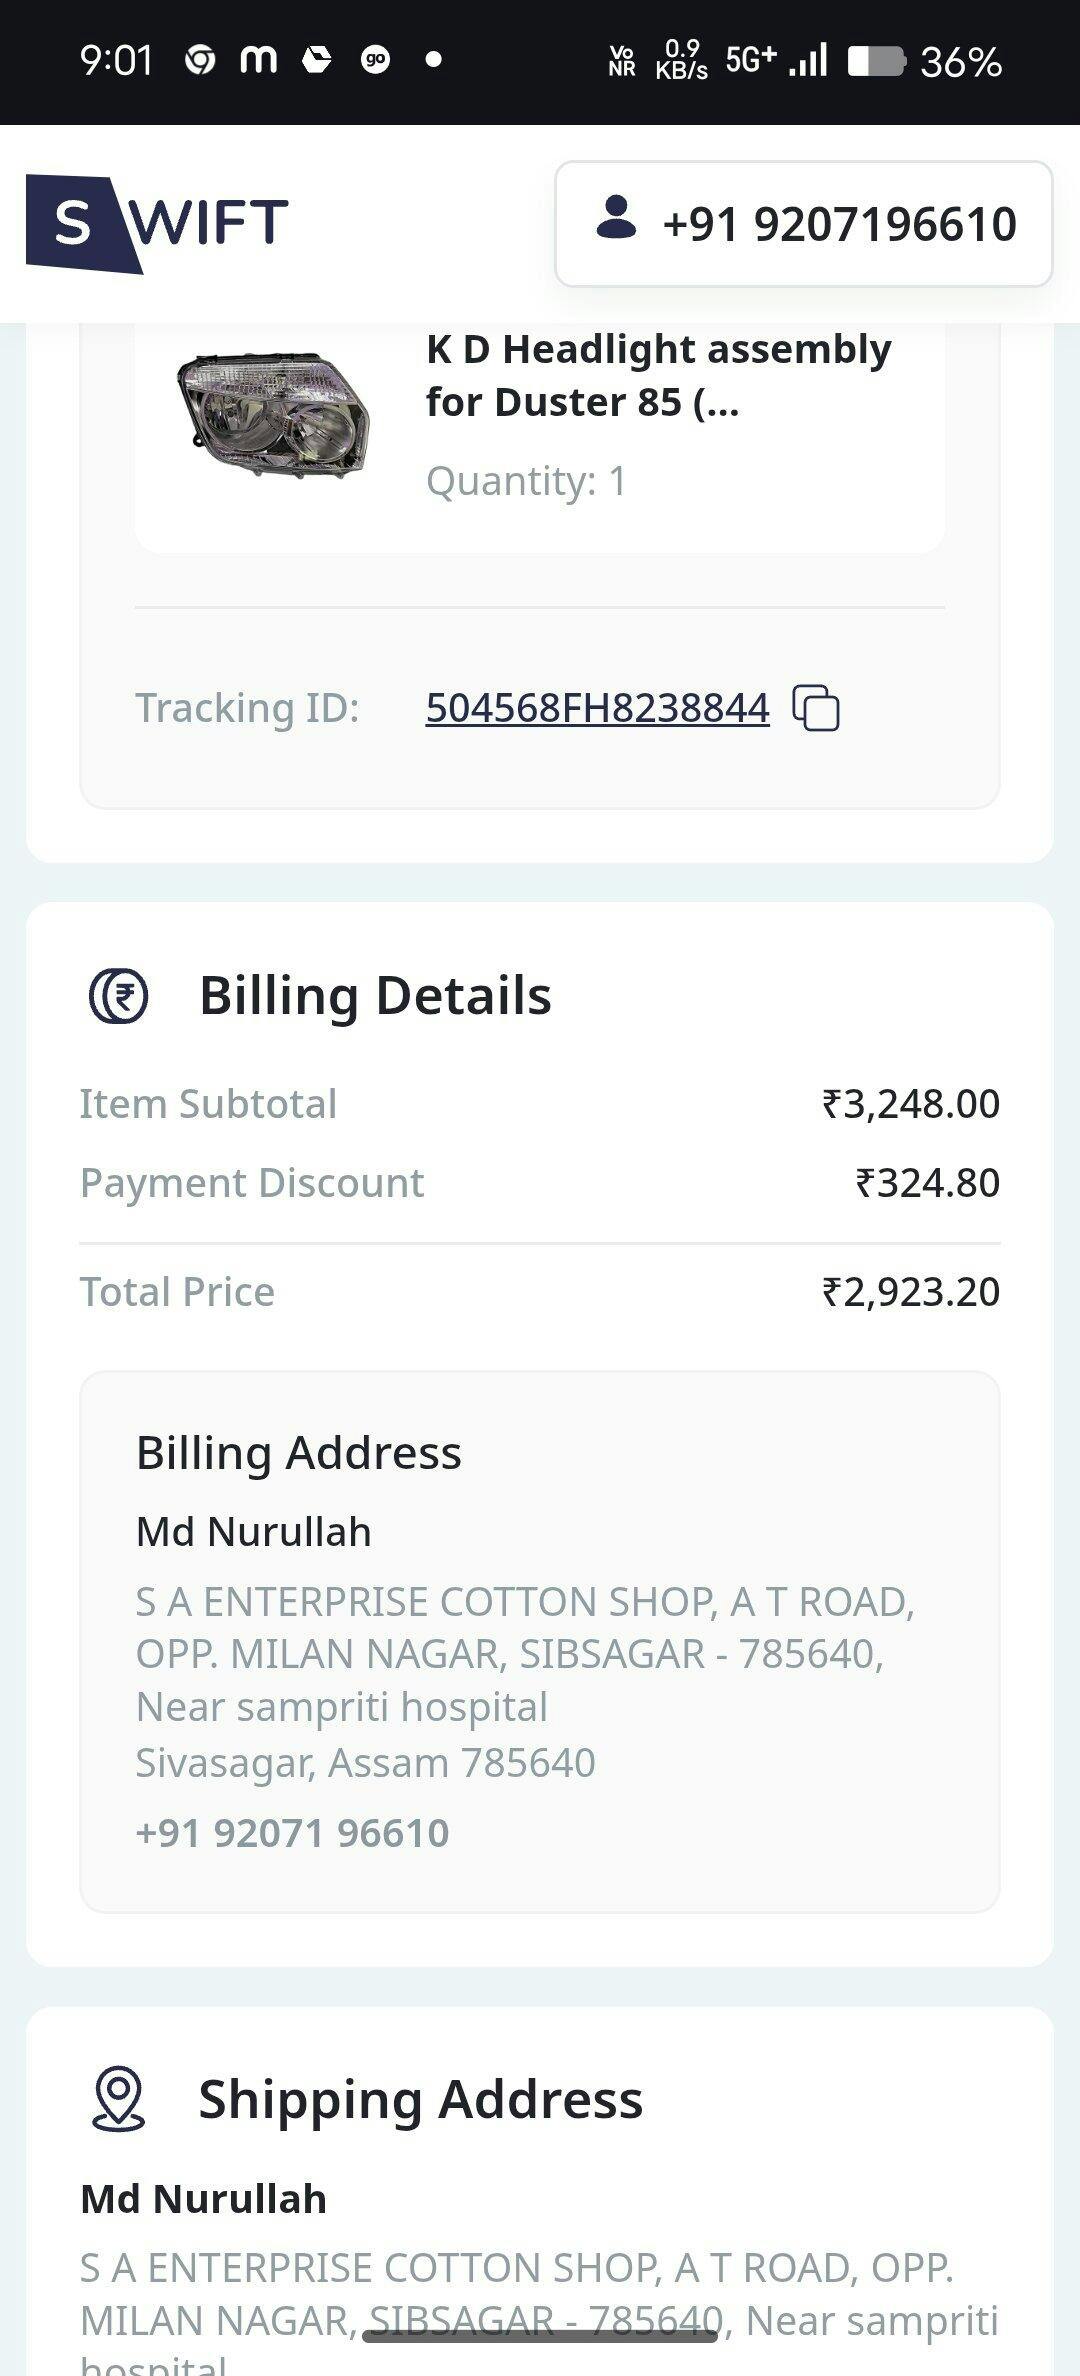Screen dimensions: 1080x2376
Task: Tap the headlight product thumbnail
Action: (273, 413)
